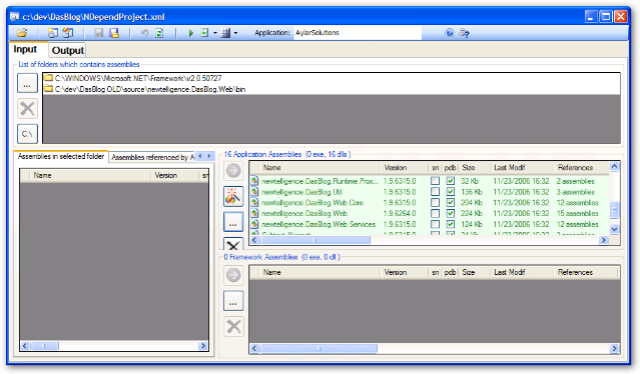Click the help icon beside Application field
Image resolution: width=640 pixels, height=374 pixels.
449,33
